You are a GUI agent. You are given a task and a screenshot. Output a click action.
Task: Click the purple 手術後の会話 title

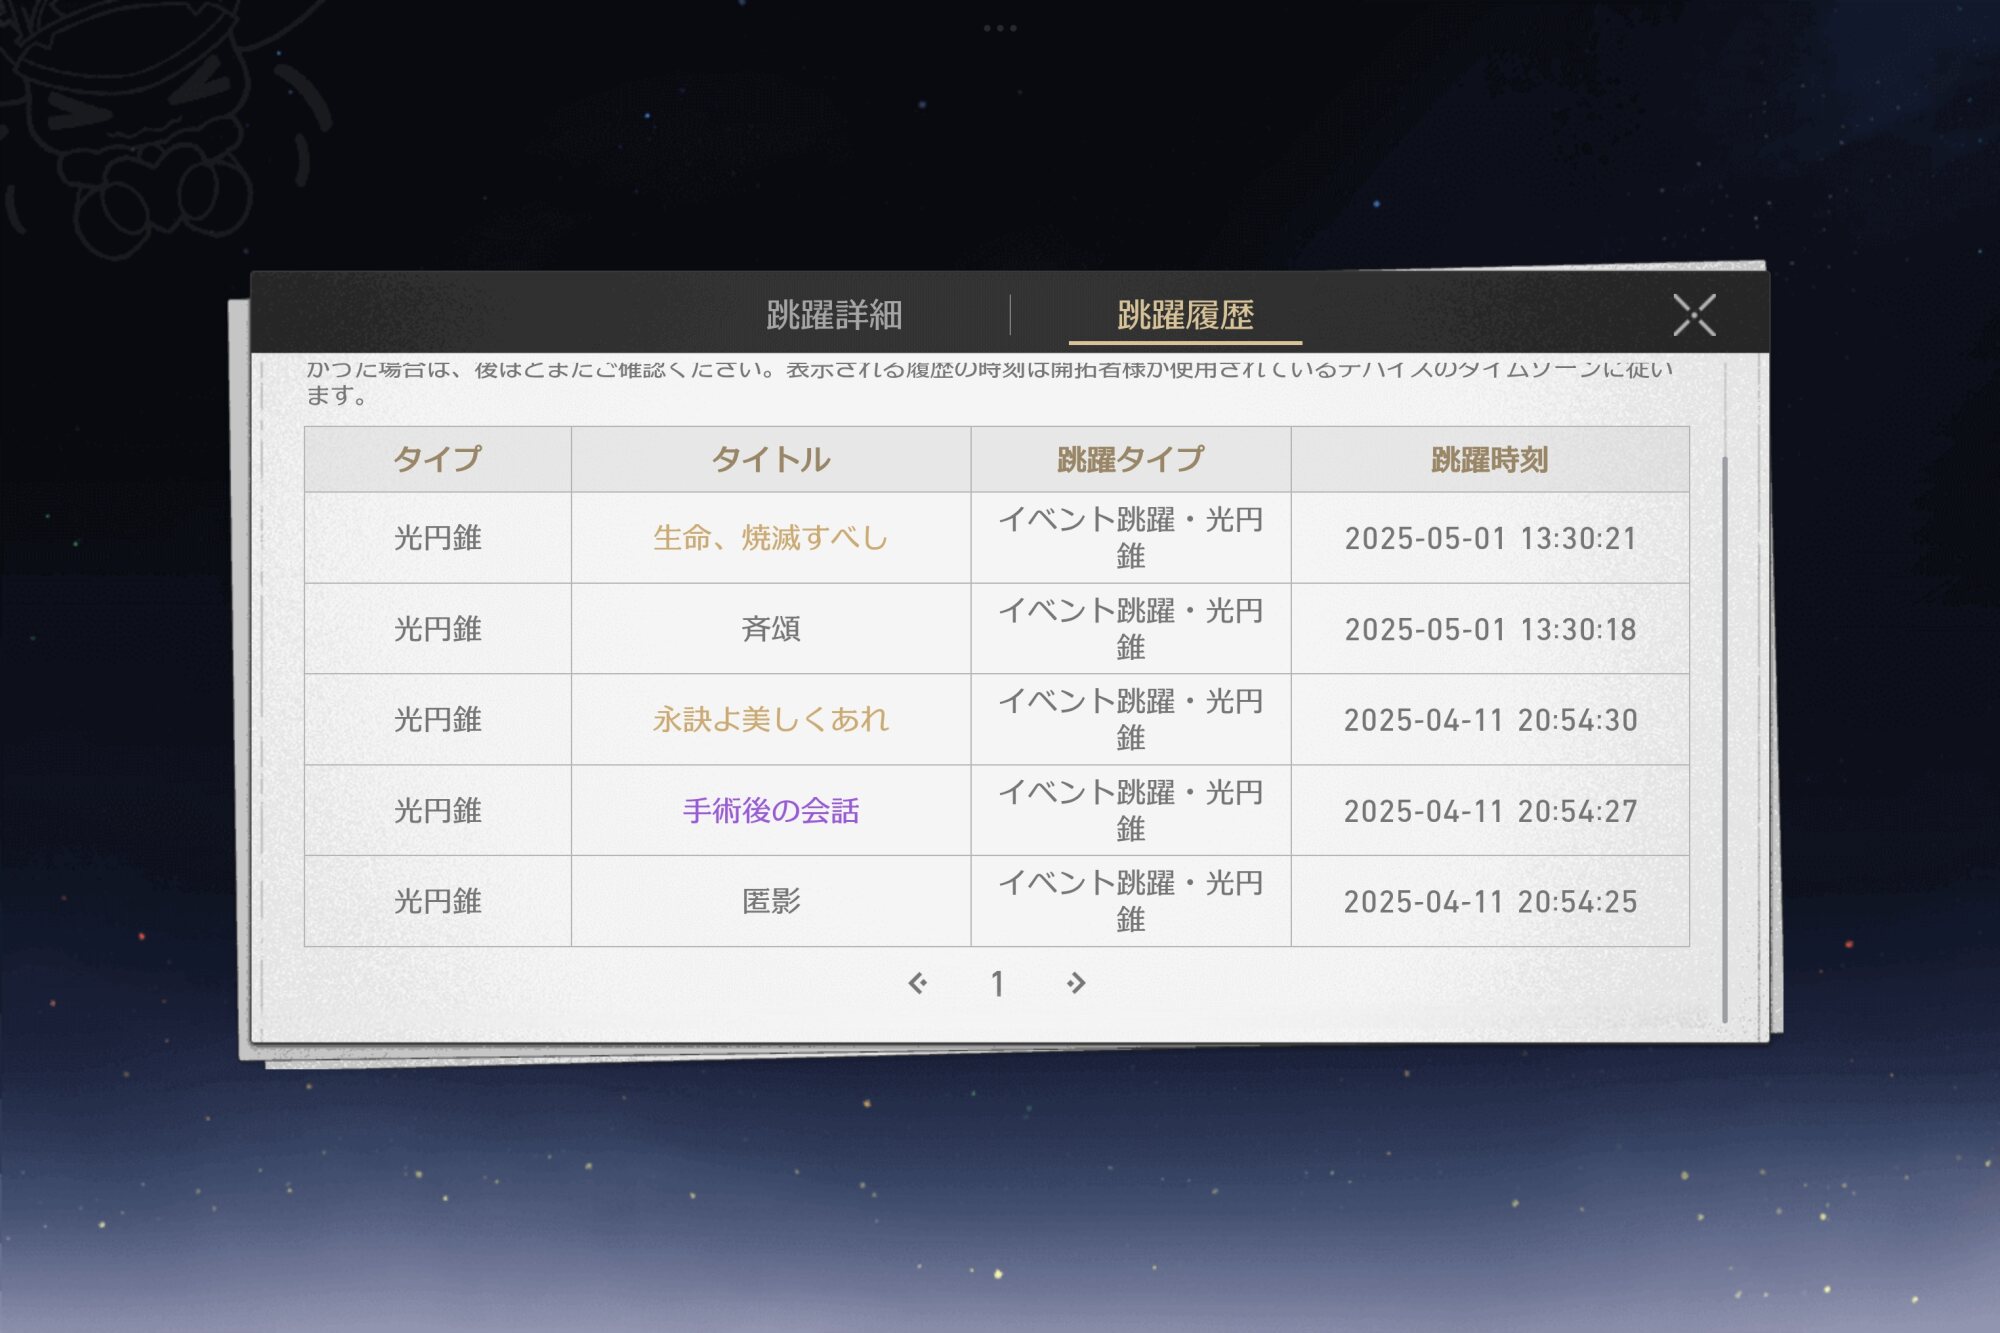(x=770, y=810)
